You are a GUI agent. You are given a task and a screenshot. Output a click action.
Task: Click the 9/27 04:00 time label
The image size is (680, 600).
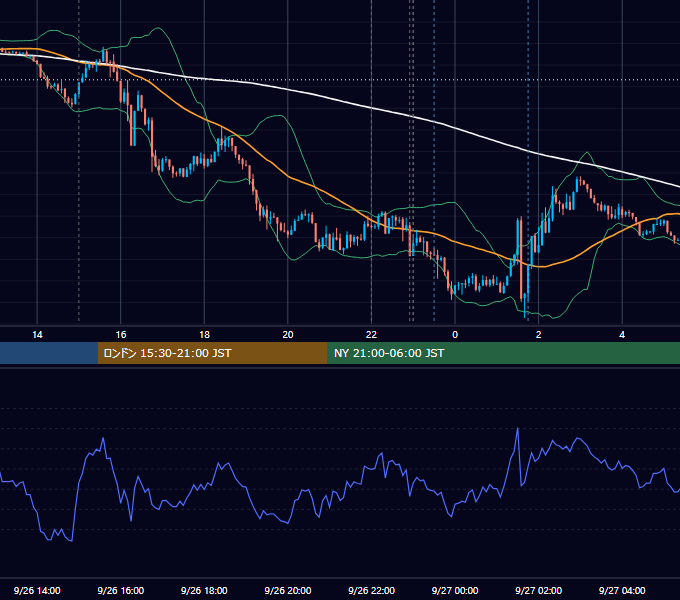622,590
